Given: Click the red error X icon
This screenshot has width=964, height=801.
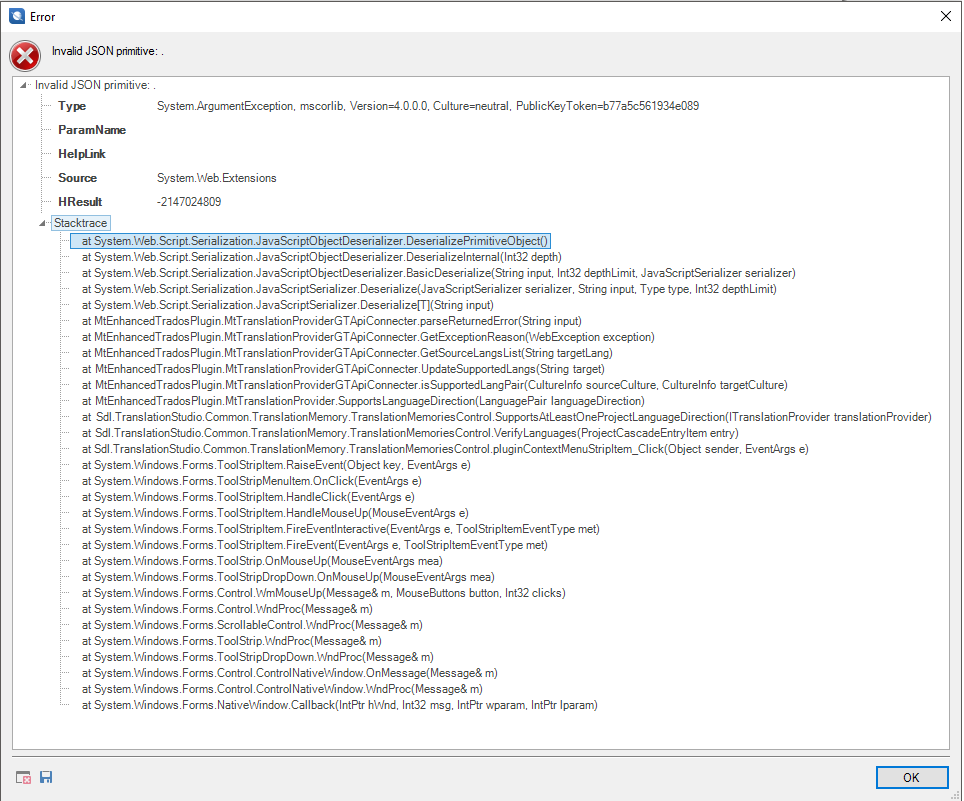Looking at the screenshot, I should (25, 54).
